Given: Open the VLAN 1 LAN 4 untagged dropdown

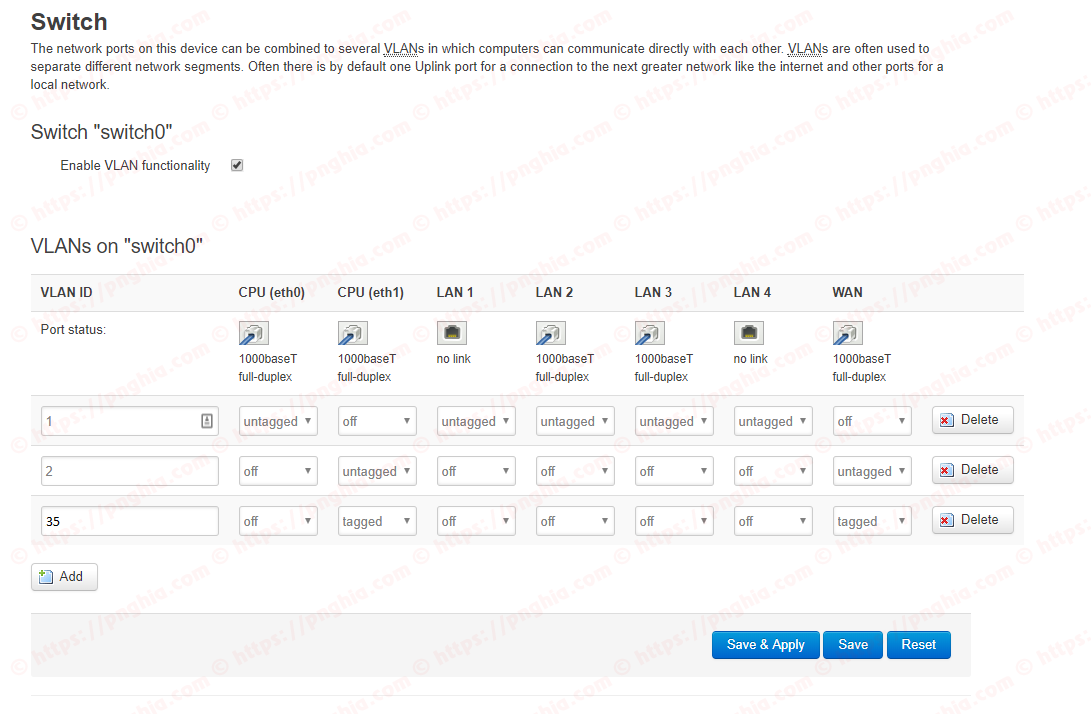Looking at the screenshot, I should [773, 421].
